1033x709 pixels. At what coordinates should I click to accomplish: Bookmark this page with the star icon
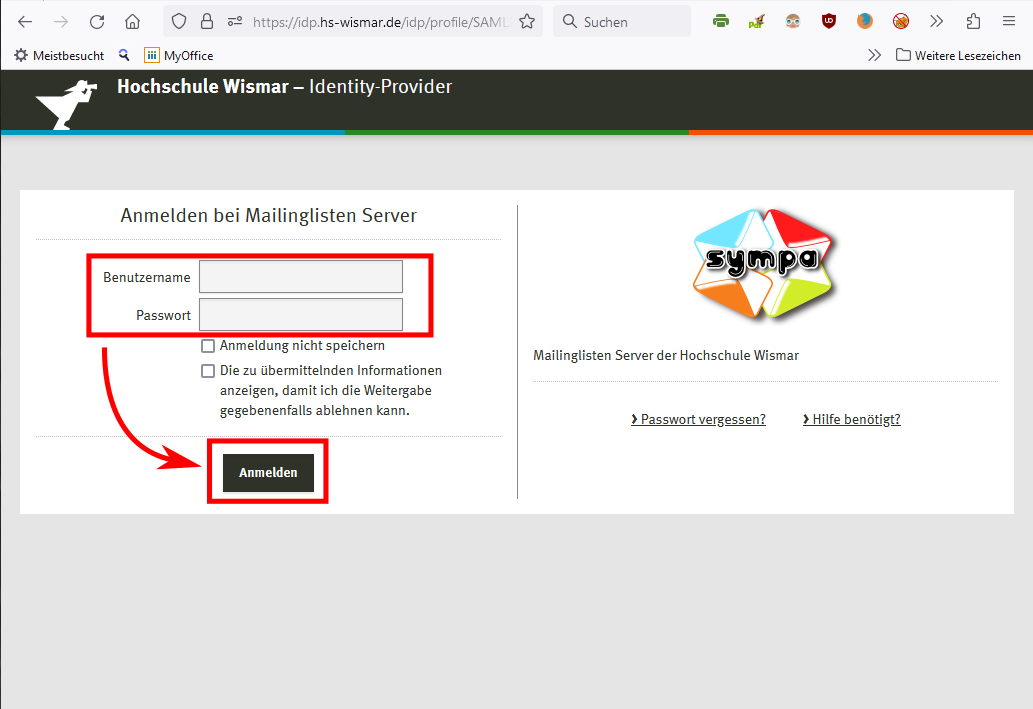pos(527,22)
